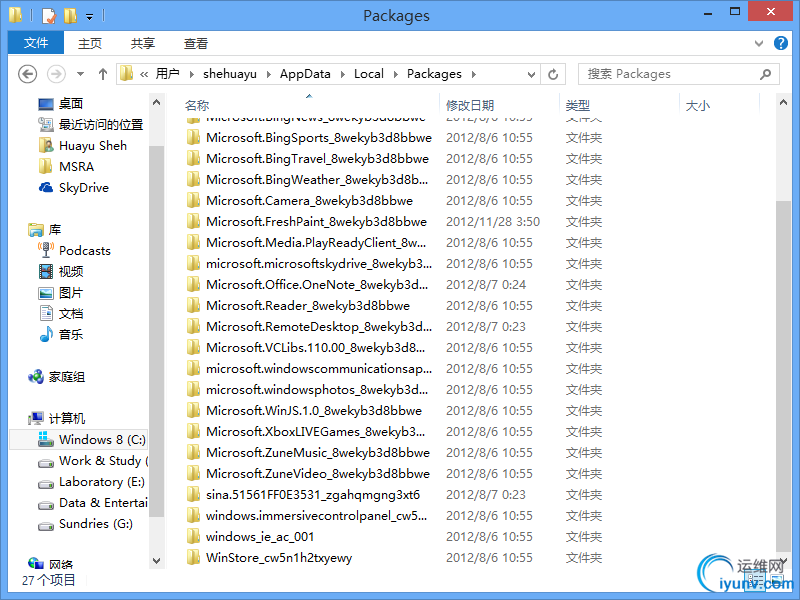The width and height of the screenshot is (800, 600).
Task: Open the 文档 library
Action: point(70,314)
